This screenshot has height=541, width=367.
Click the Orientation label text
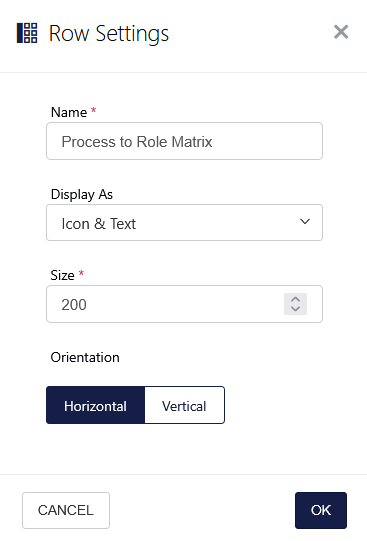(x=85, y=357)
